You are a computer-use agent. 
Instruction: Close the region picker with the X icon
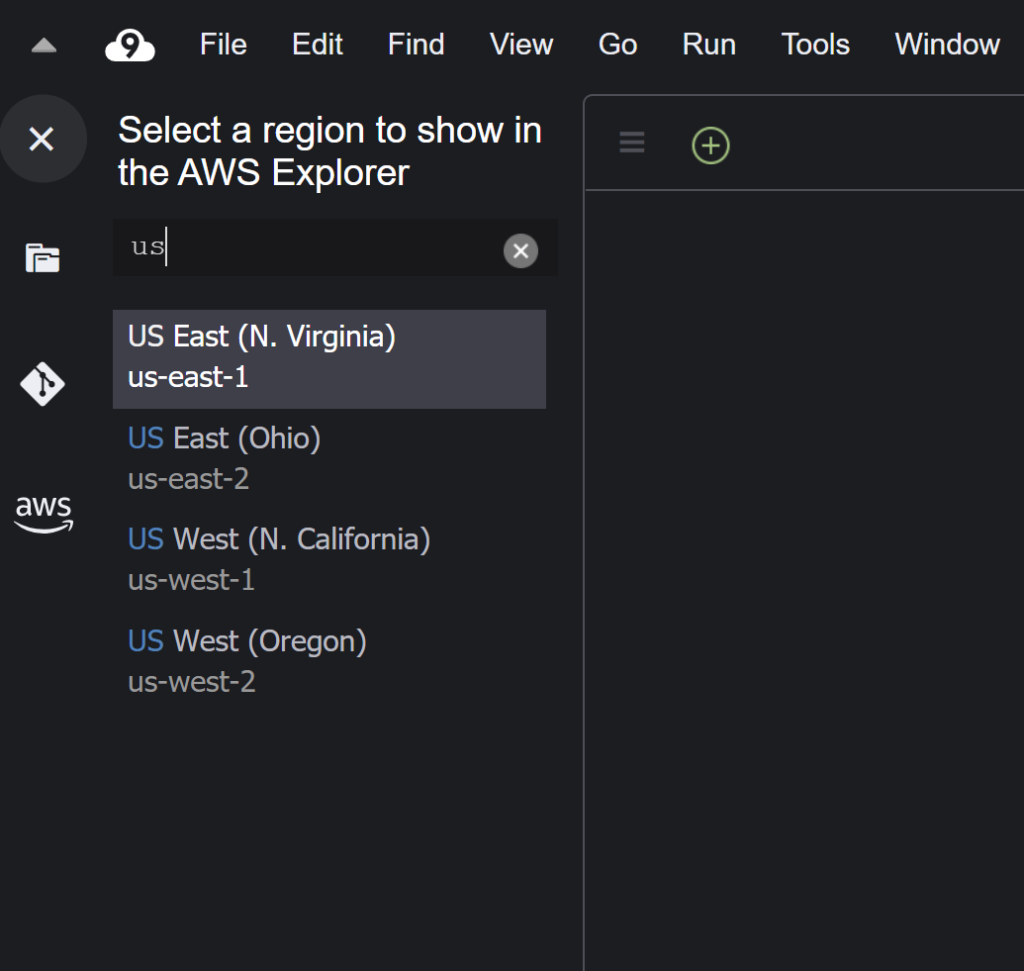coord(42,139)
